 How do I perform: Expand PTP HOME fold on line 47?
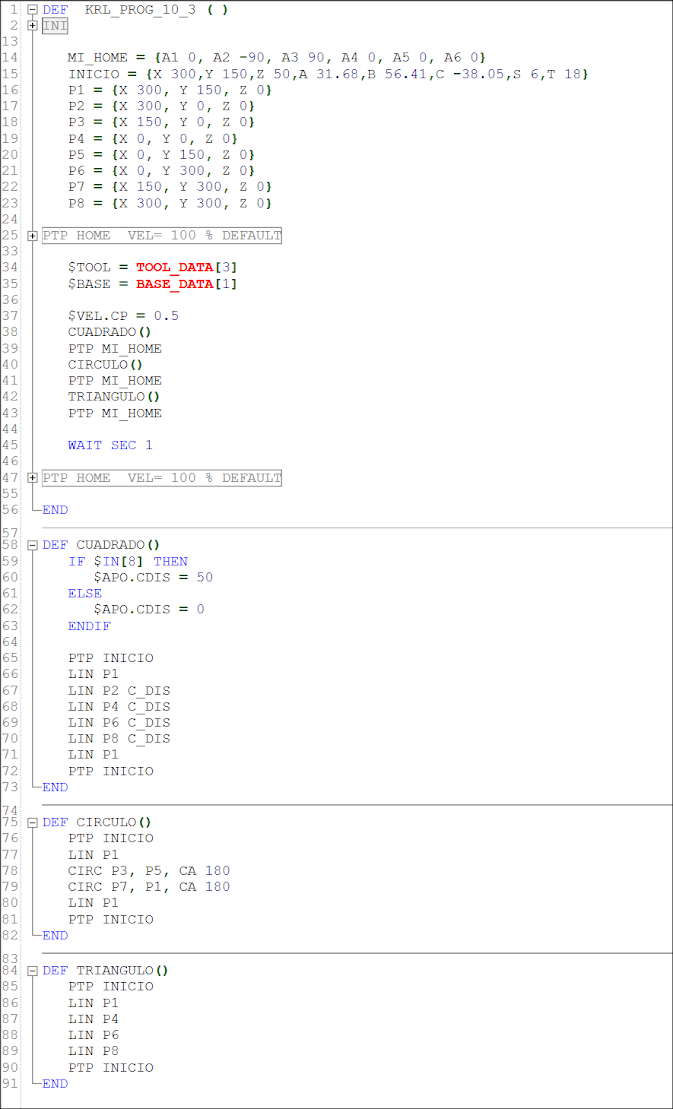click(x=32, y=478)
